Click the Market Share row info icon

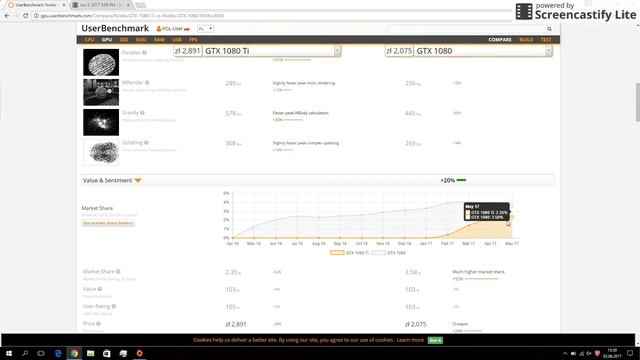118,271
